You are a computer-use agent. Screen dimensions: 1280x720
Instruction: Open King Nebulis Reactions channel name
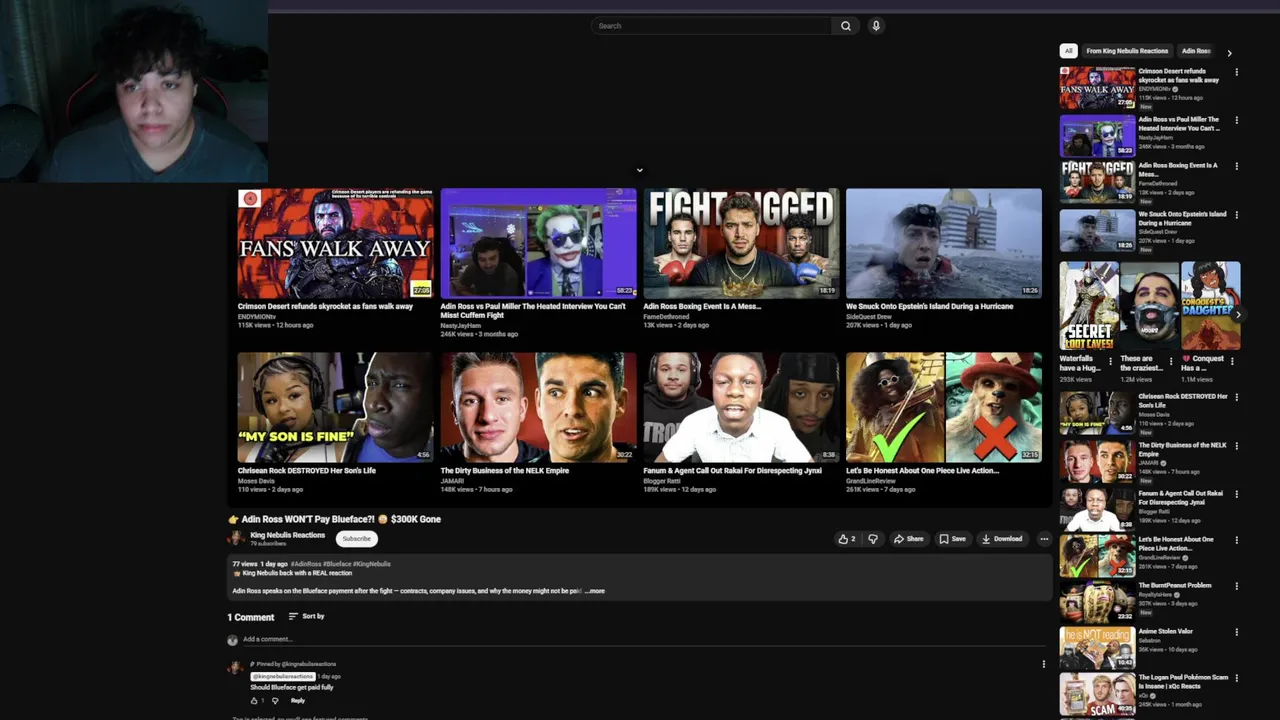287,535
